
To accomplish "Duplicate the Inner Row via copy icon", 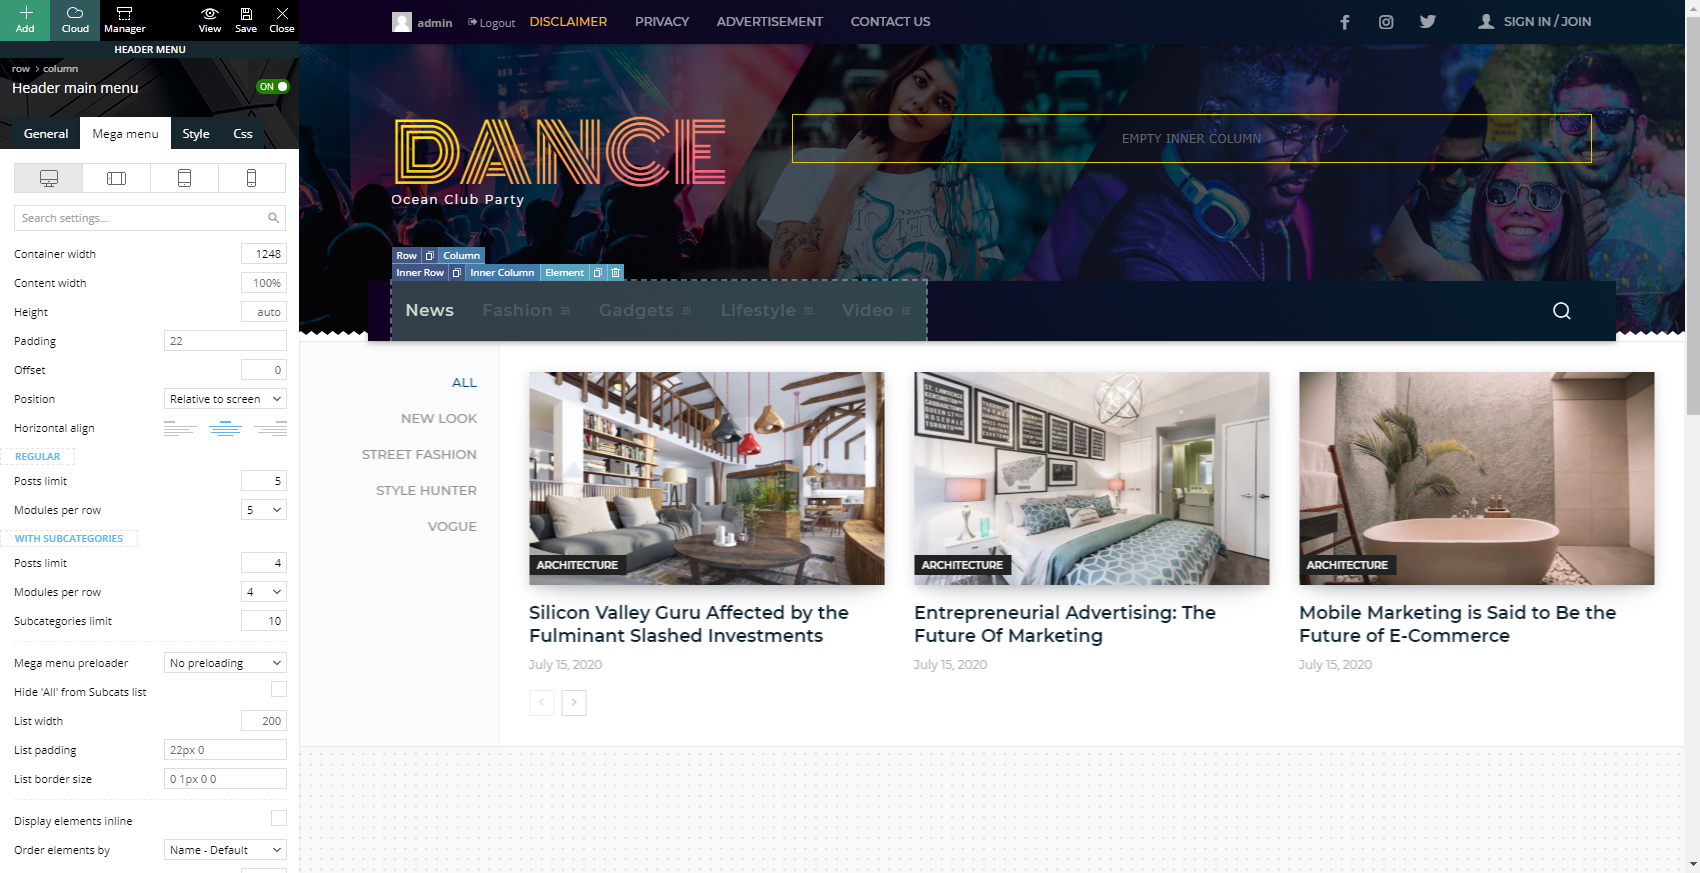I will tap(457, 273).
